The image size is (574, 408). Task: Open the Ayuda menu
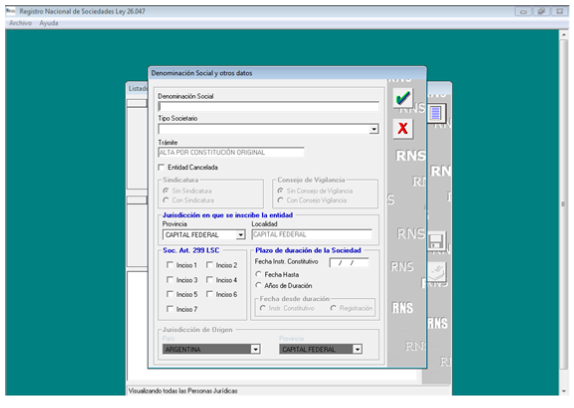click(49, 23)
